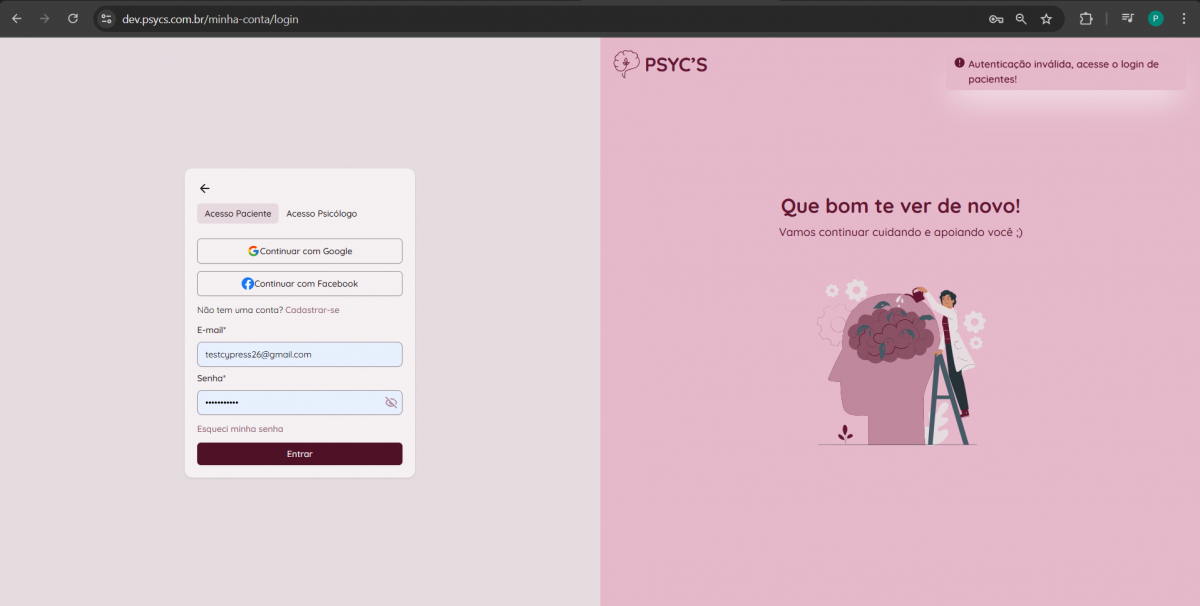The width and height of the screenshot is (1200, 606).
Task: Click the zoom magnifier icon in address bar
Action: pyautogui.click(x=1021, y=19)
